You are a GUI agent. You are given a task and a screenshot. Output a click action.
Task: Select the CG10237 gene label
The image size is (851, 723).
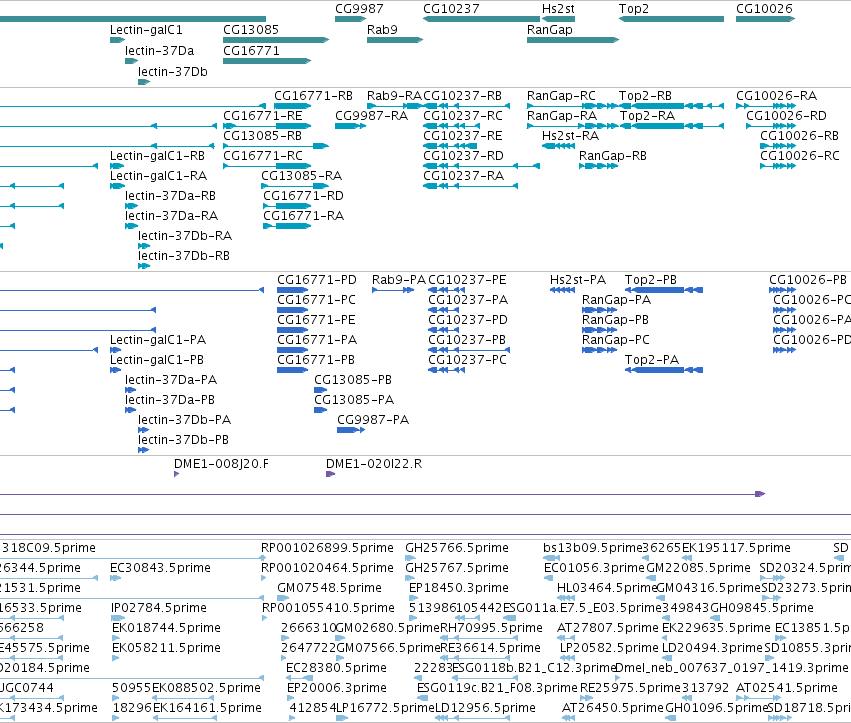[451, 9]
